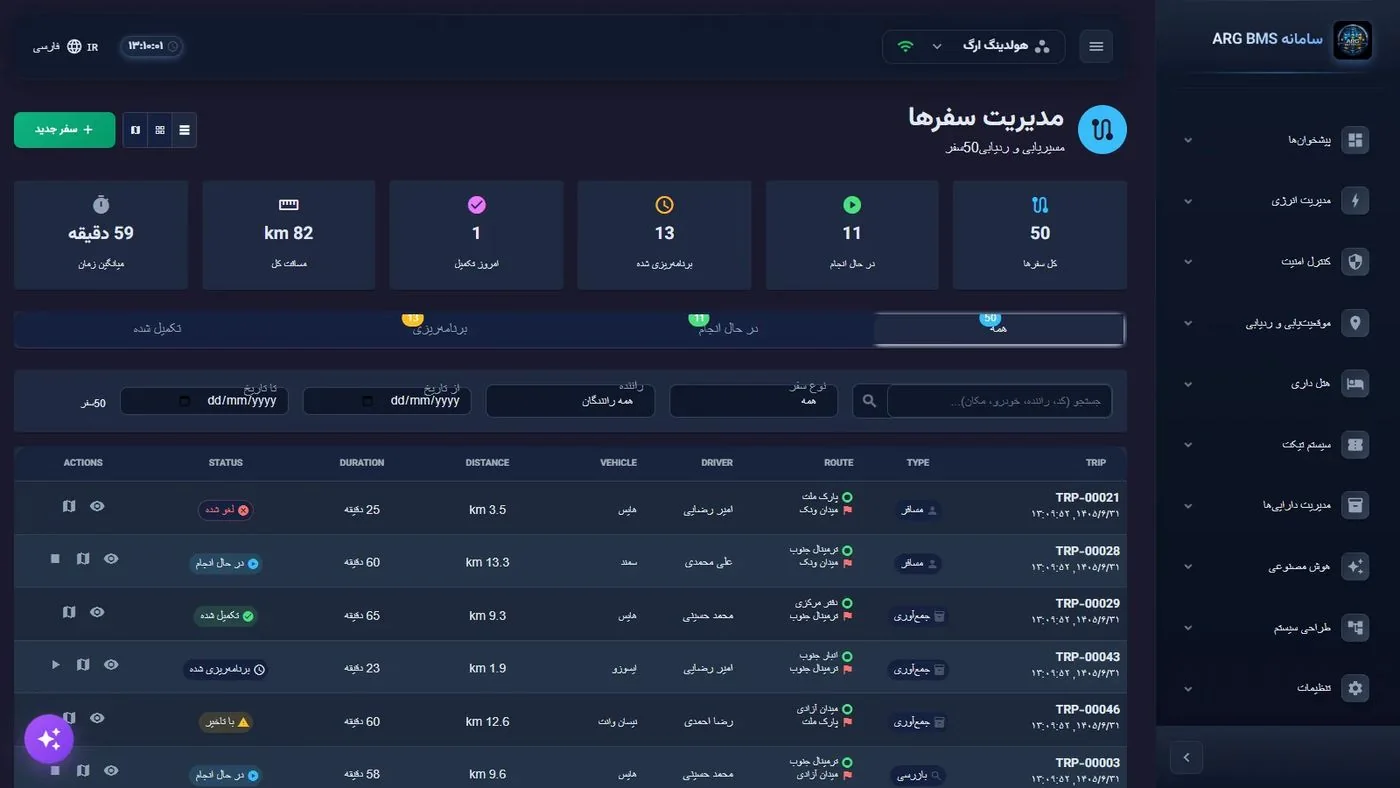The height and width of the screenshot is (788, 1400).
Task: Select the در حال انجام tab
Action: 728,330
